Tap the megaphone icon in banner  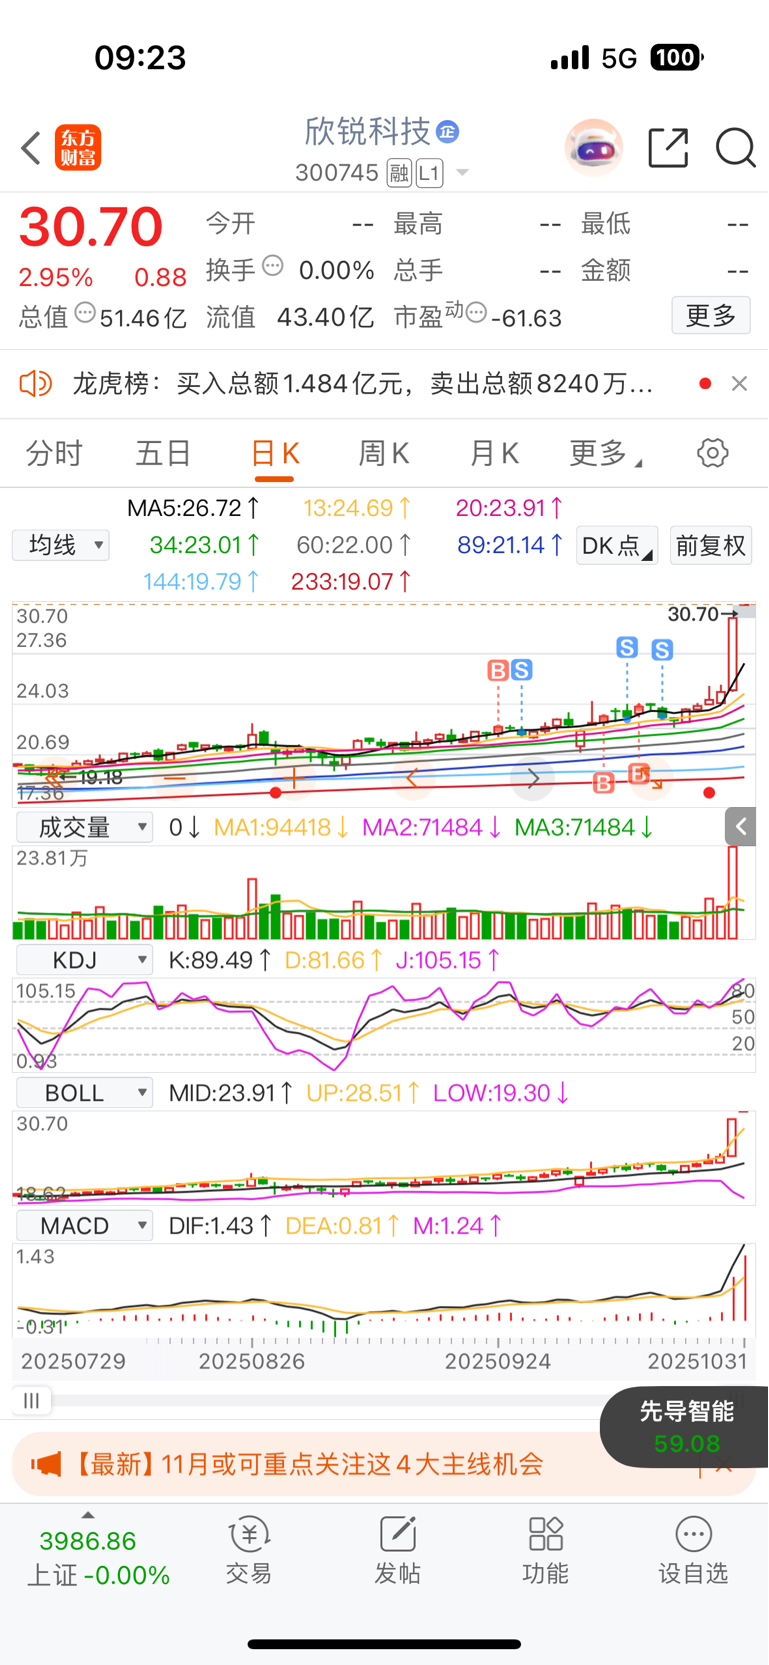pos(46,1464)
